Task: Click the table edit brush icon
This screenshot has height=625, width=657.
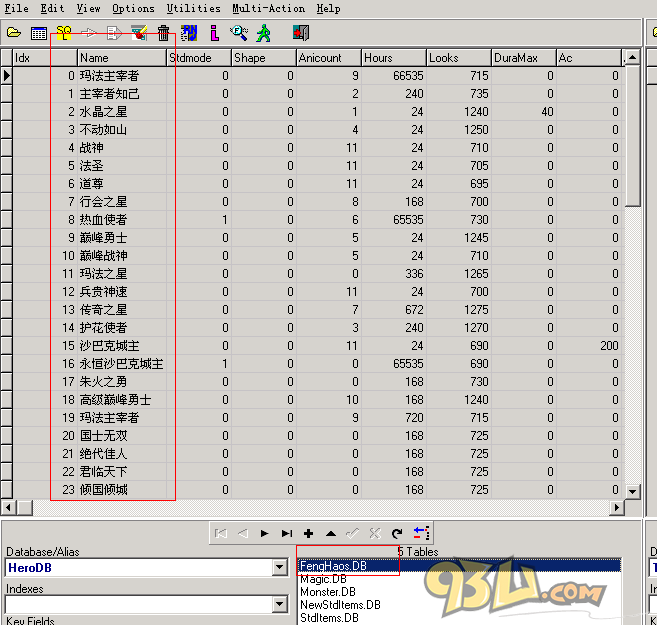Action: (x=139, y=33)
